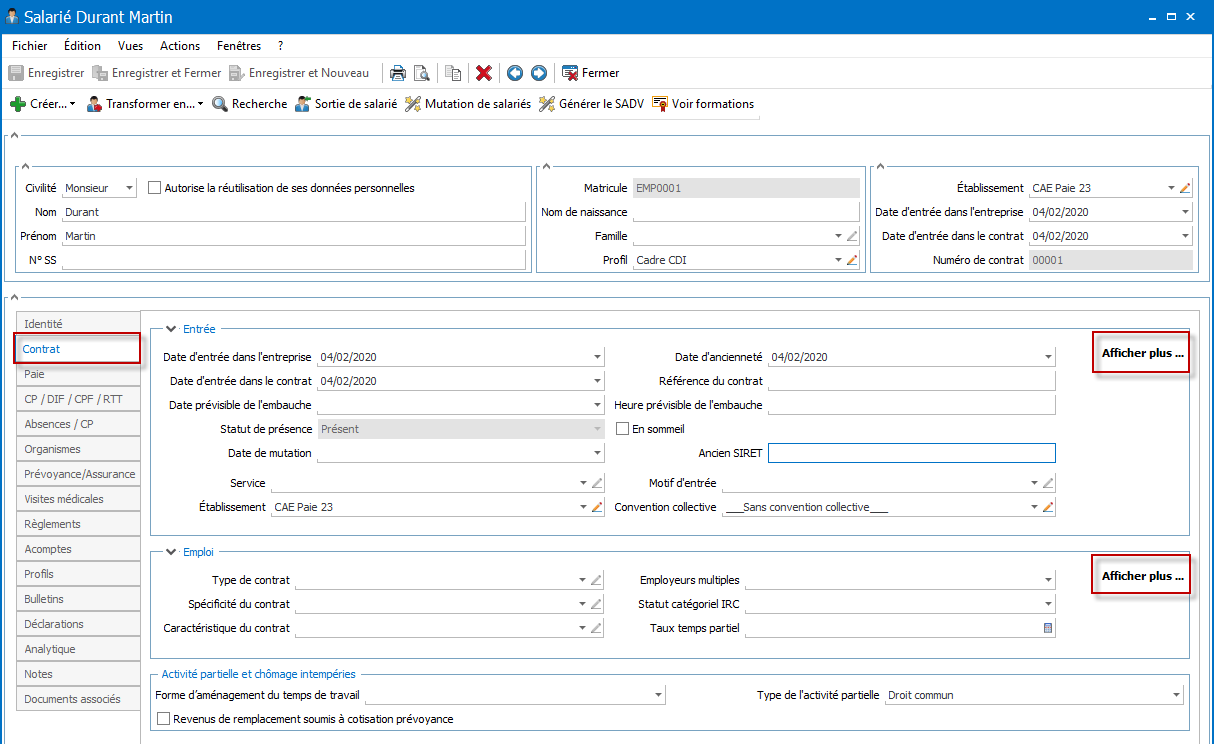The width and height of the screenshot is (1214, 744).
Task: Focus the Référence du contrat field
Action: point(912,381)
